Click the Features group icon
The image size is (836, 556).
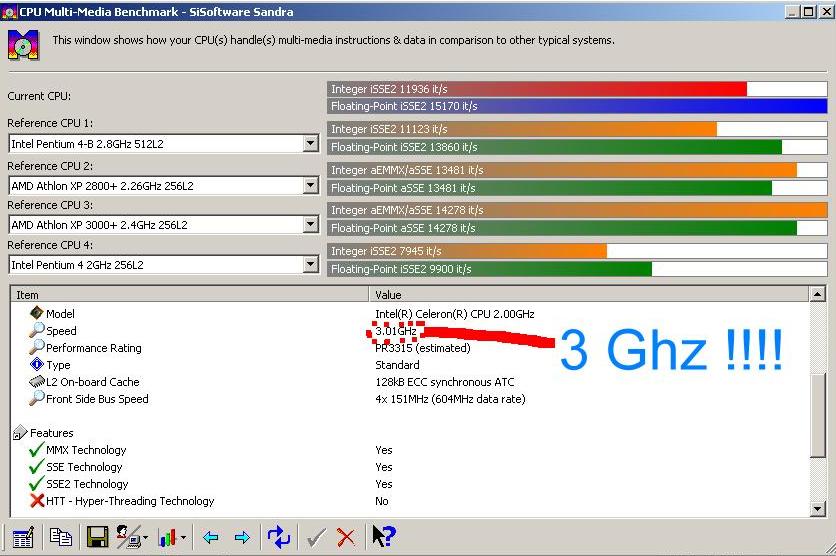click(x=20, y=432)
